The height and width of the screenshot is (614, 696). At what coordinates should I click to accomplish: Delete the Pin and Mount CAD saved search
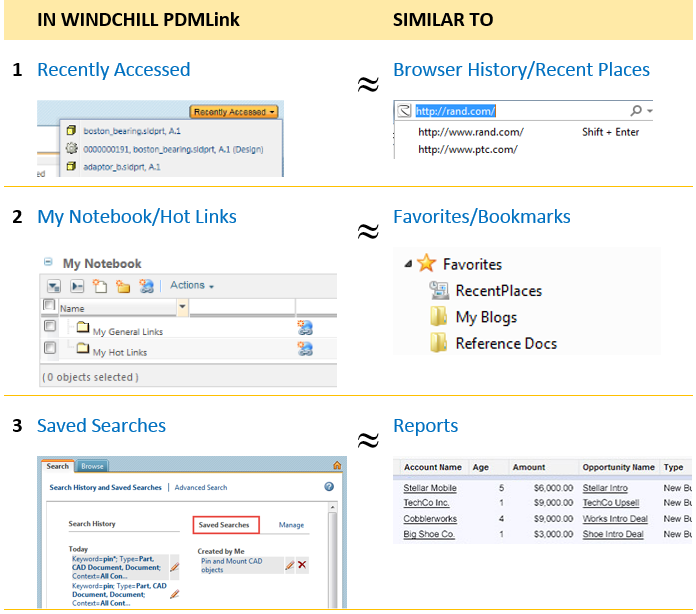click(x=302, y=565)
